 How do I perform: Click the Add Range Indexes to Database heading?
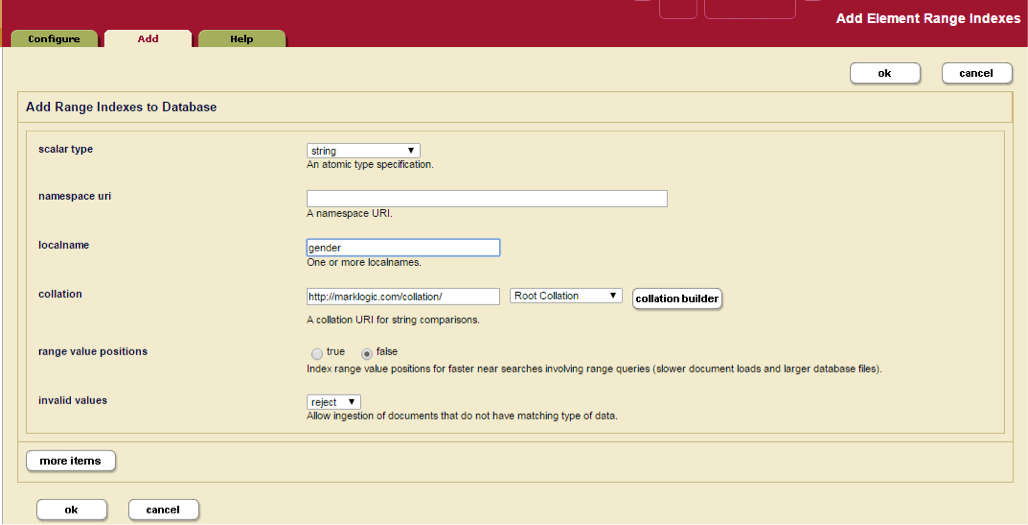click(121, 107)
